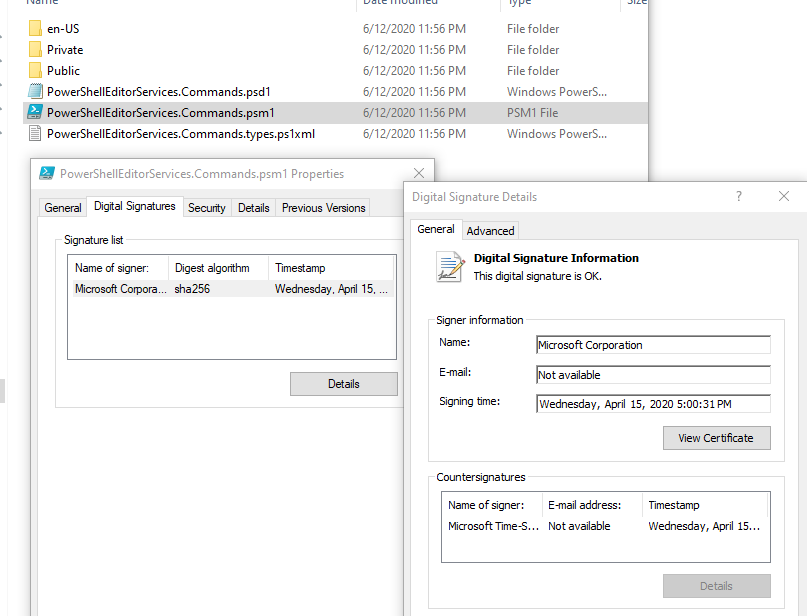The width and height of the screenshot is (807, 616).
Task: Open the Advanced tab in Digital Signature Details
Action: [490, 229]
